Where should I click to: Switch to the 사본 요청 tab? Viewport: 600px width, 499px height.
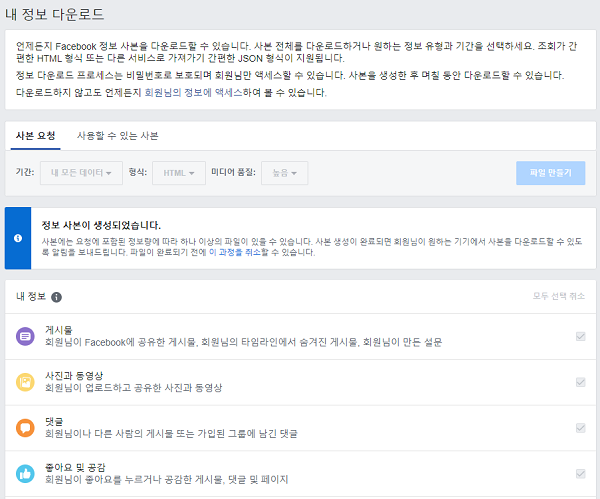[36, 135]
